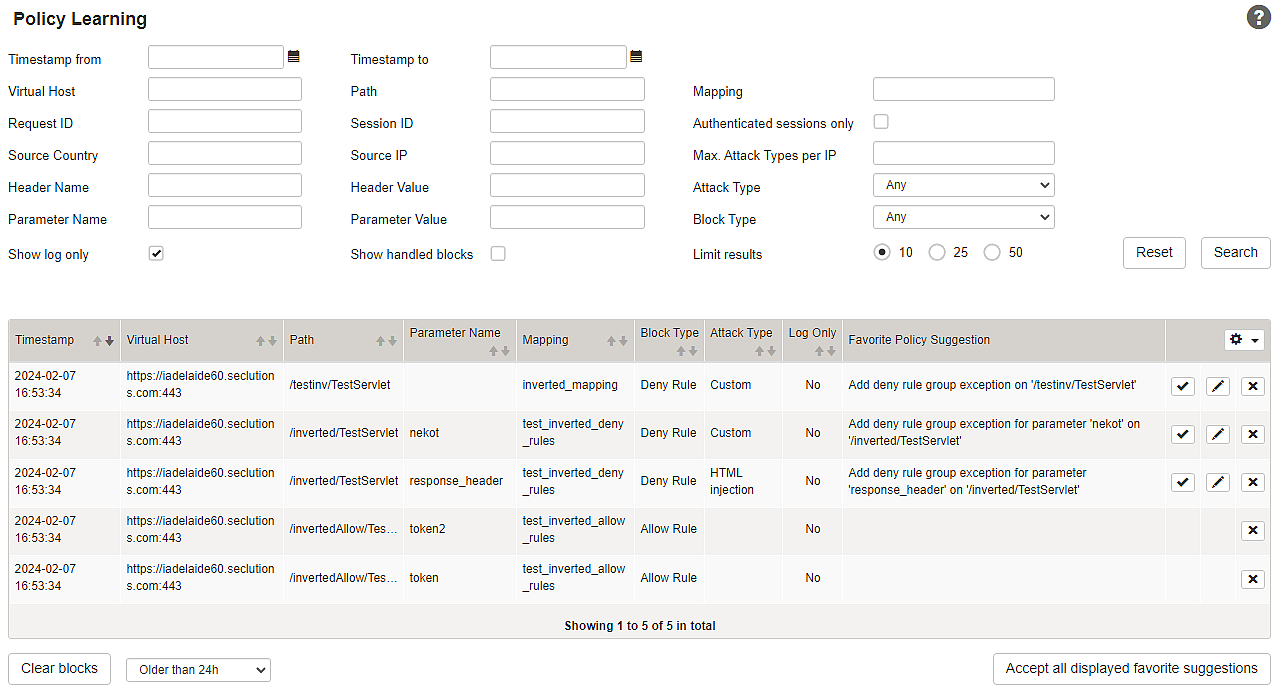Edit suggestion for /testinv/TestServlet row
This screenshot has width=1279, height=695.
tap(1218, 386)
